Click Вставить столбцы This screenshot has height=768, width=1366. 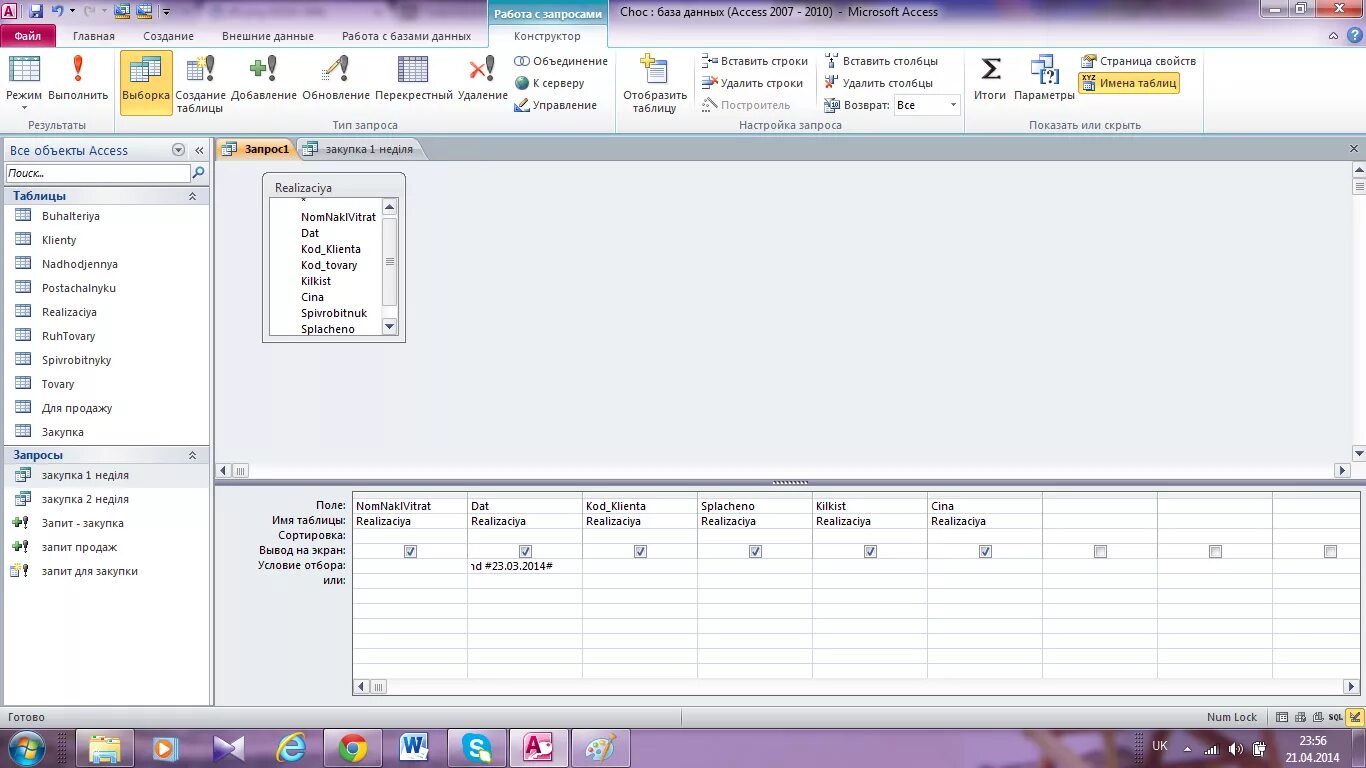point(881,61)
